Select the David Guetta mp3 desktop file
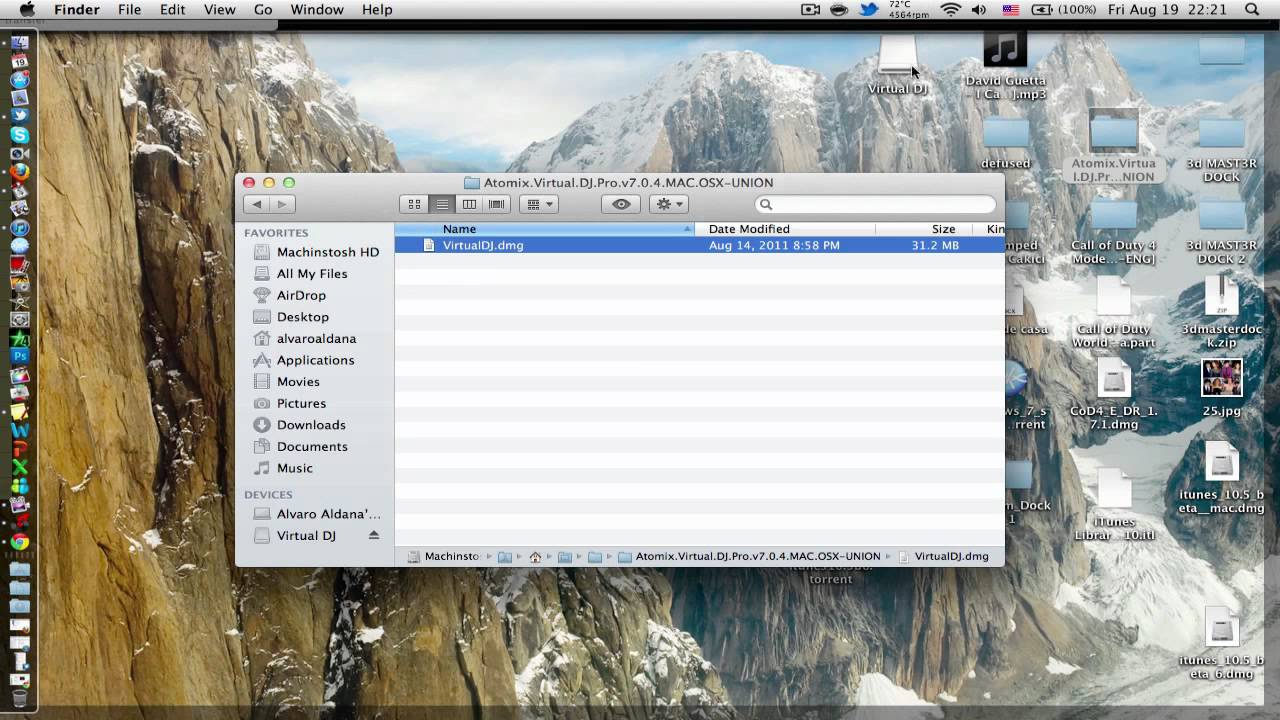 (x=1005, y=66)
